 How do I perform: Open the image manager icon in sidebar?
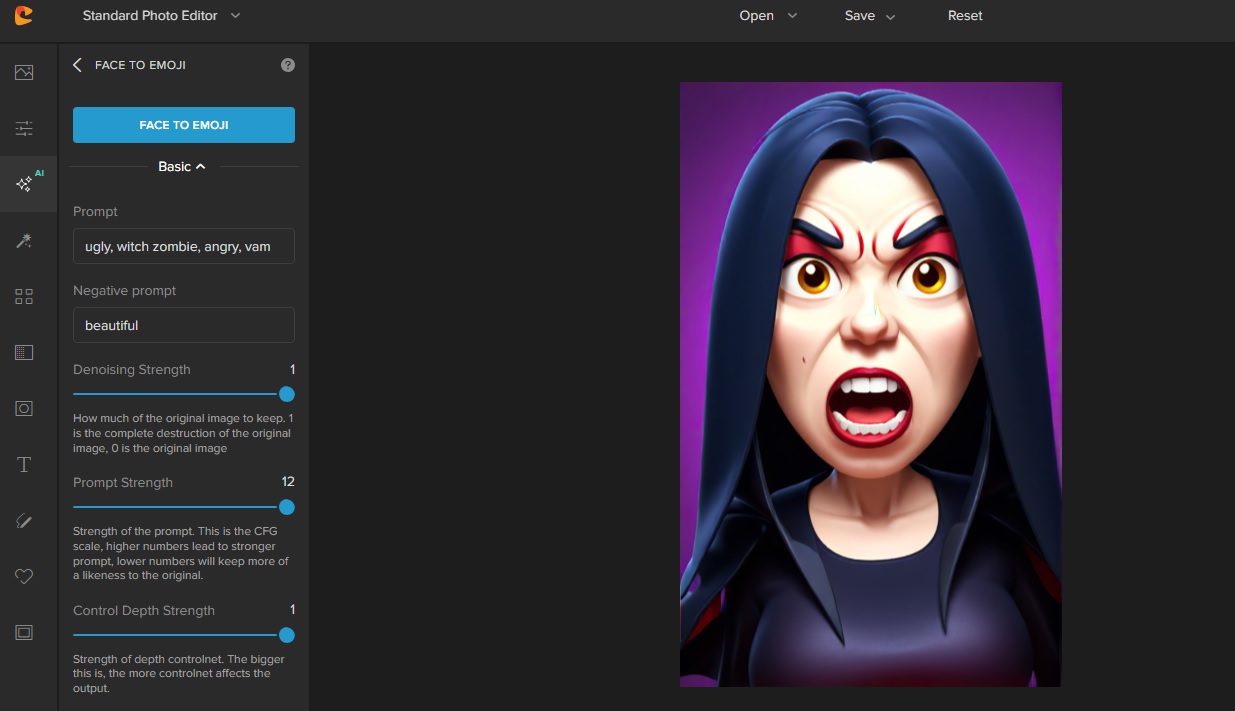[24, 72]
